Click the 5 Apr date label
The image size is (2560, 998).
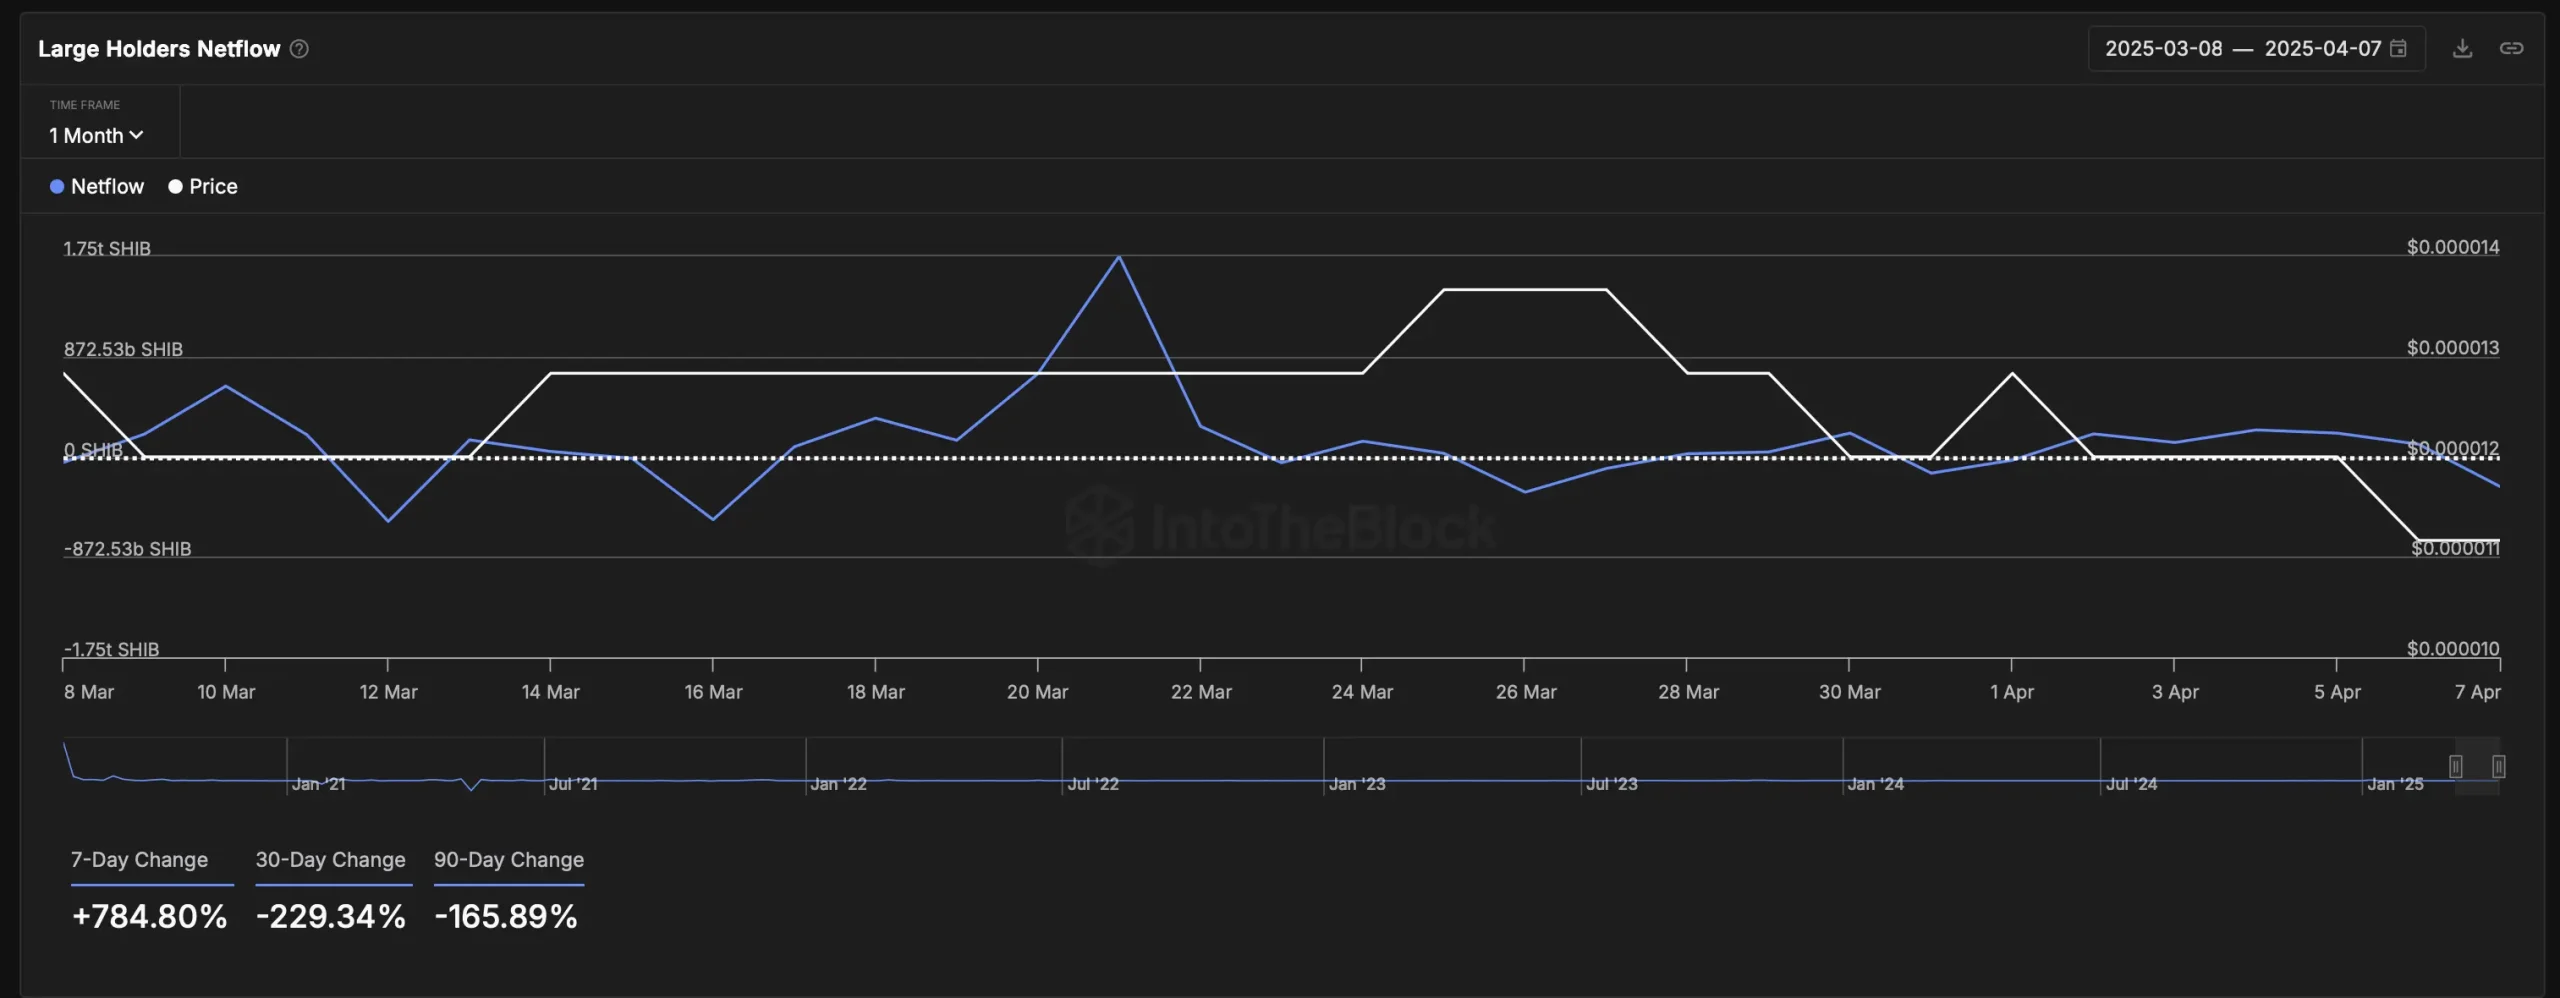tap(2337, 692)
